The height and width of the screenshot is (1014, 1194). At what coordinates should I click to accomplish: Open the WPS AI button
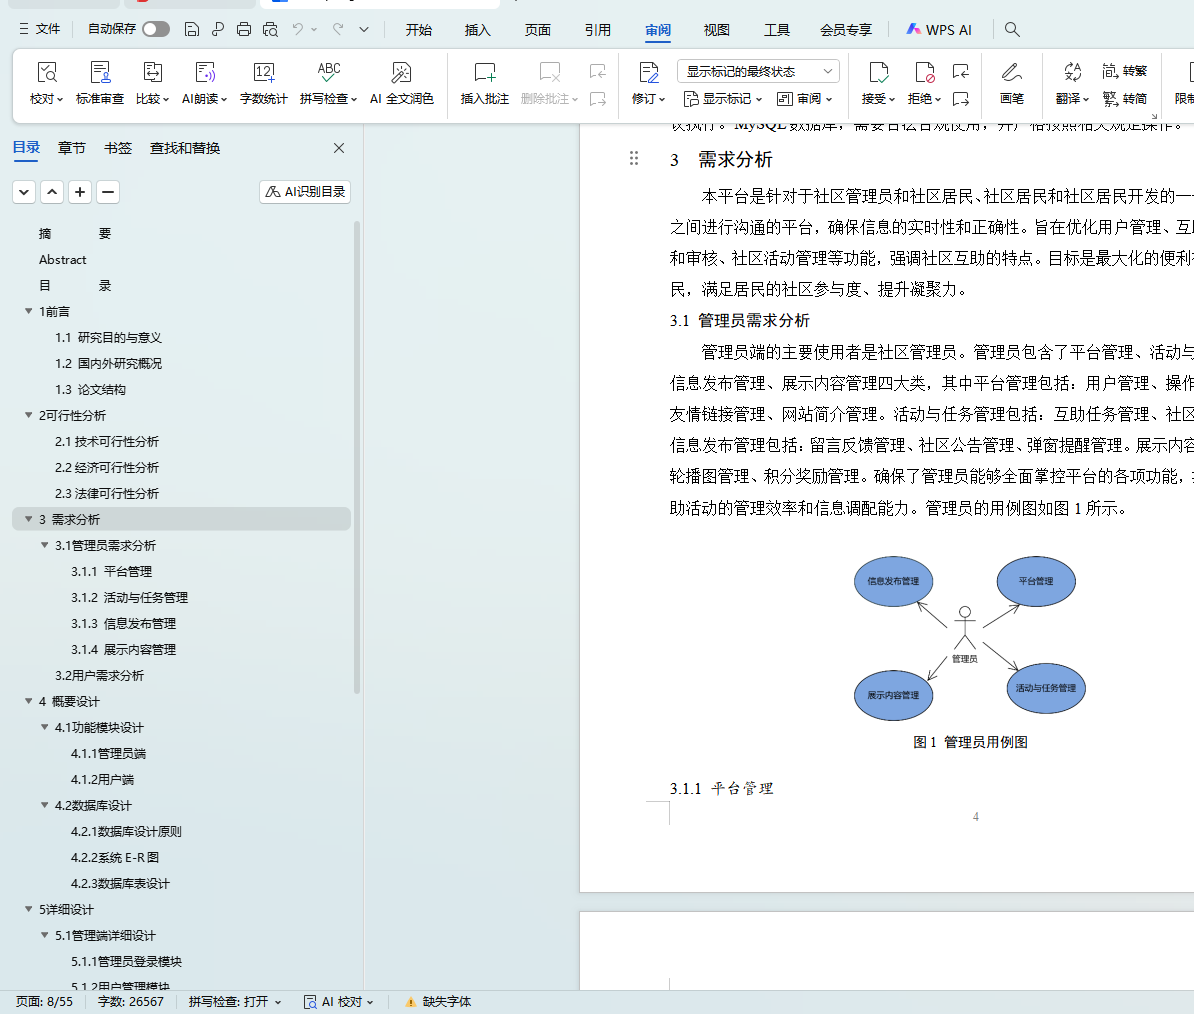click(939, 30)
